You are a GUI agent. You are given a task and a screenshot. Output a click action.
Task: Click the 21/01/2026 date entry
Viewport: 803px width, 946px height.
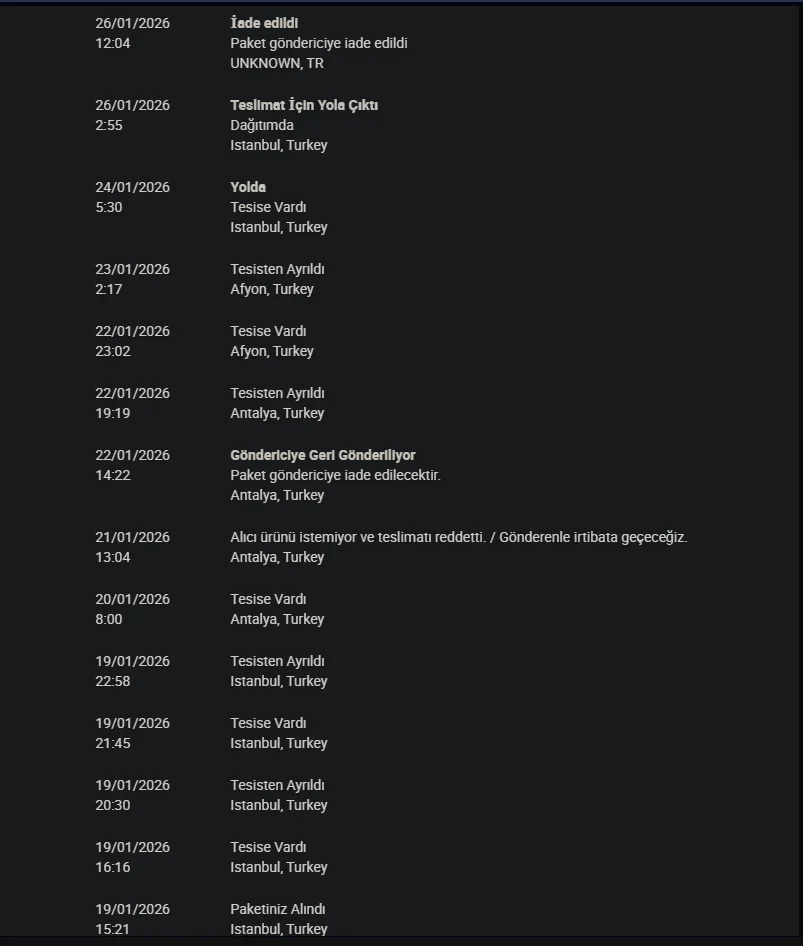click(132, 537)
